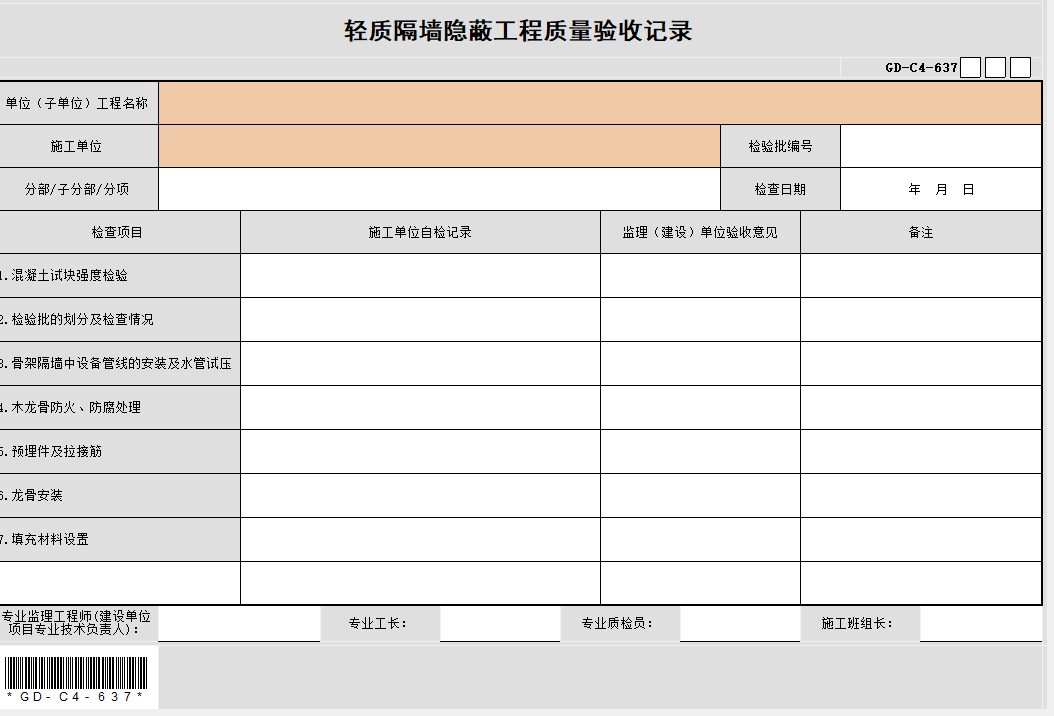1054x716 pixels.
Task: Click third empty box after GD-C4-637
Action: pyautogui.click(x=1020, y=67)
